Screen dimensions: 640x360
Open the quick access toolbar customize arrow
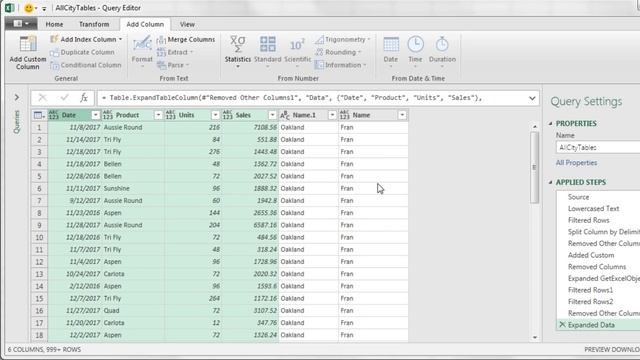(44, 8)
